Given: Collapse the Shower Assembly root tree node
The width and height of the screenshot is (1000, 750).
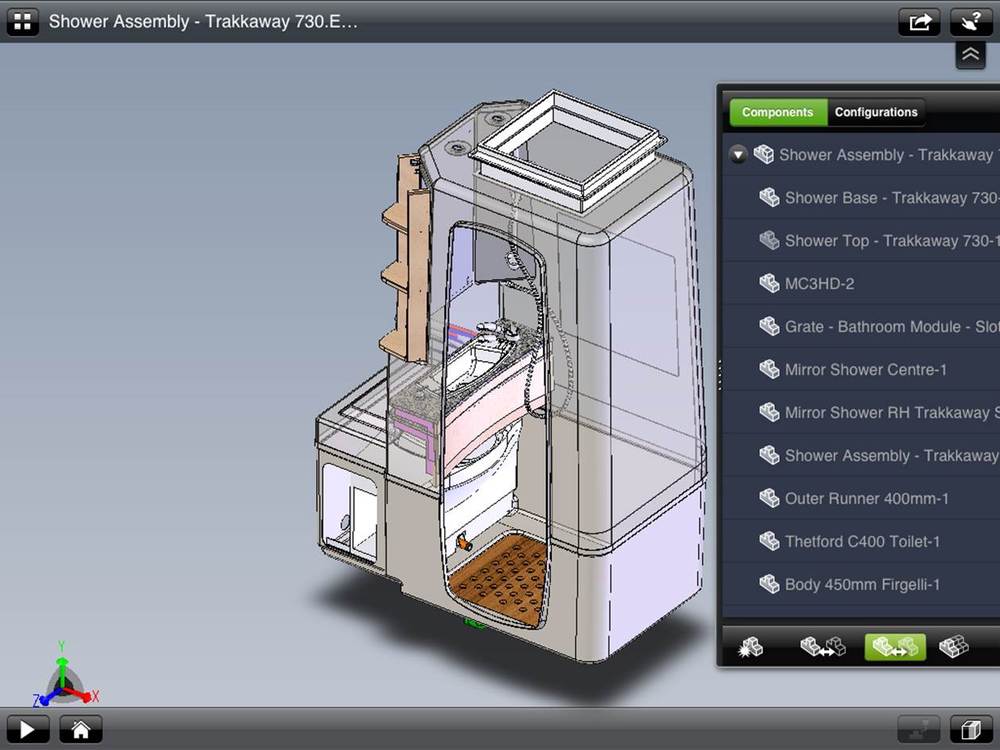Looking at the screenshot, I should [x=738, y=155].
